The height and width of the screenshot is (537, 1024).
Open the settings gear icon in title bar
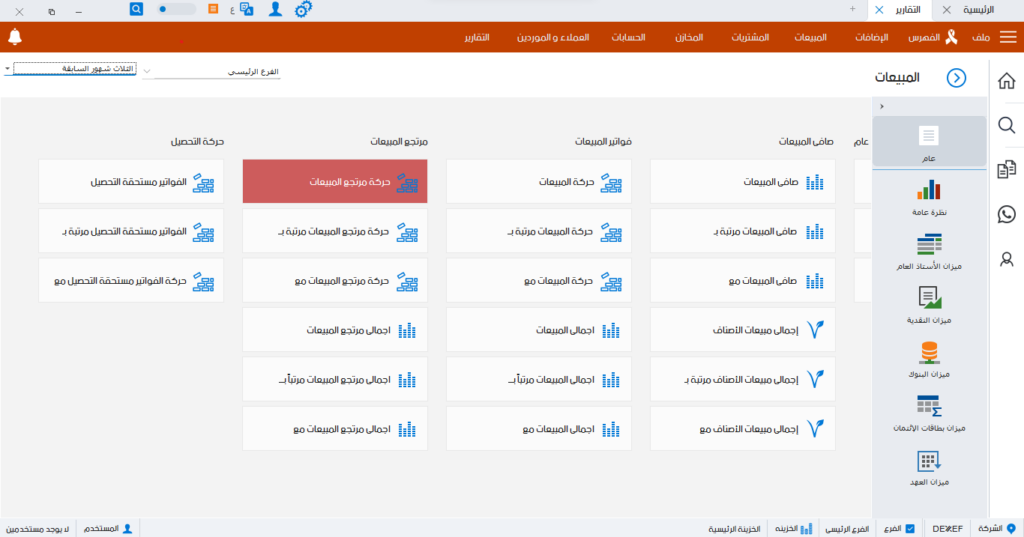tap(303, 9)
